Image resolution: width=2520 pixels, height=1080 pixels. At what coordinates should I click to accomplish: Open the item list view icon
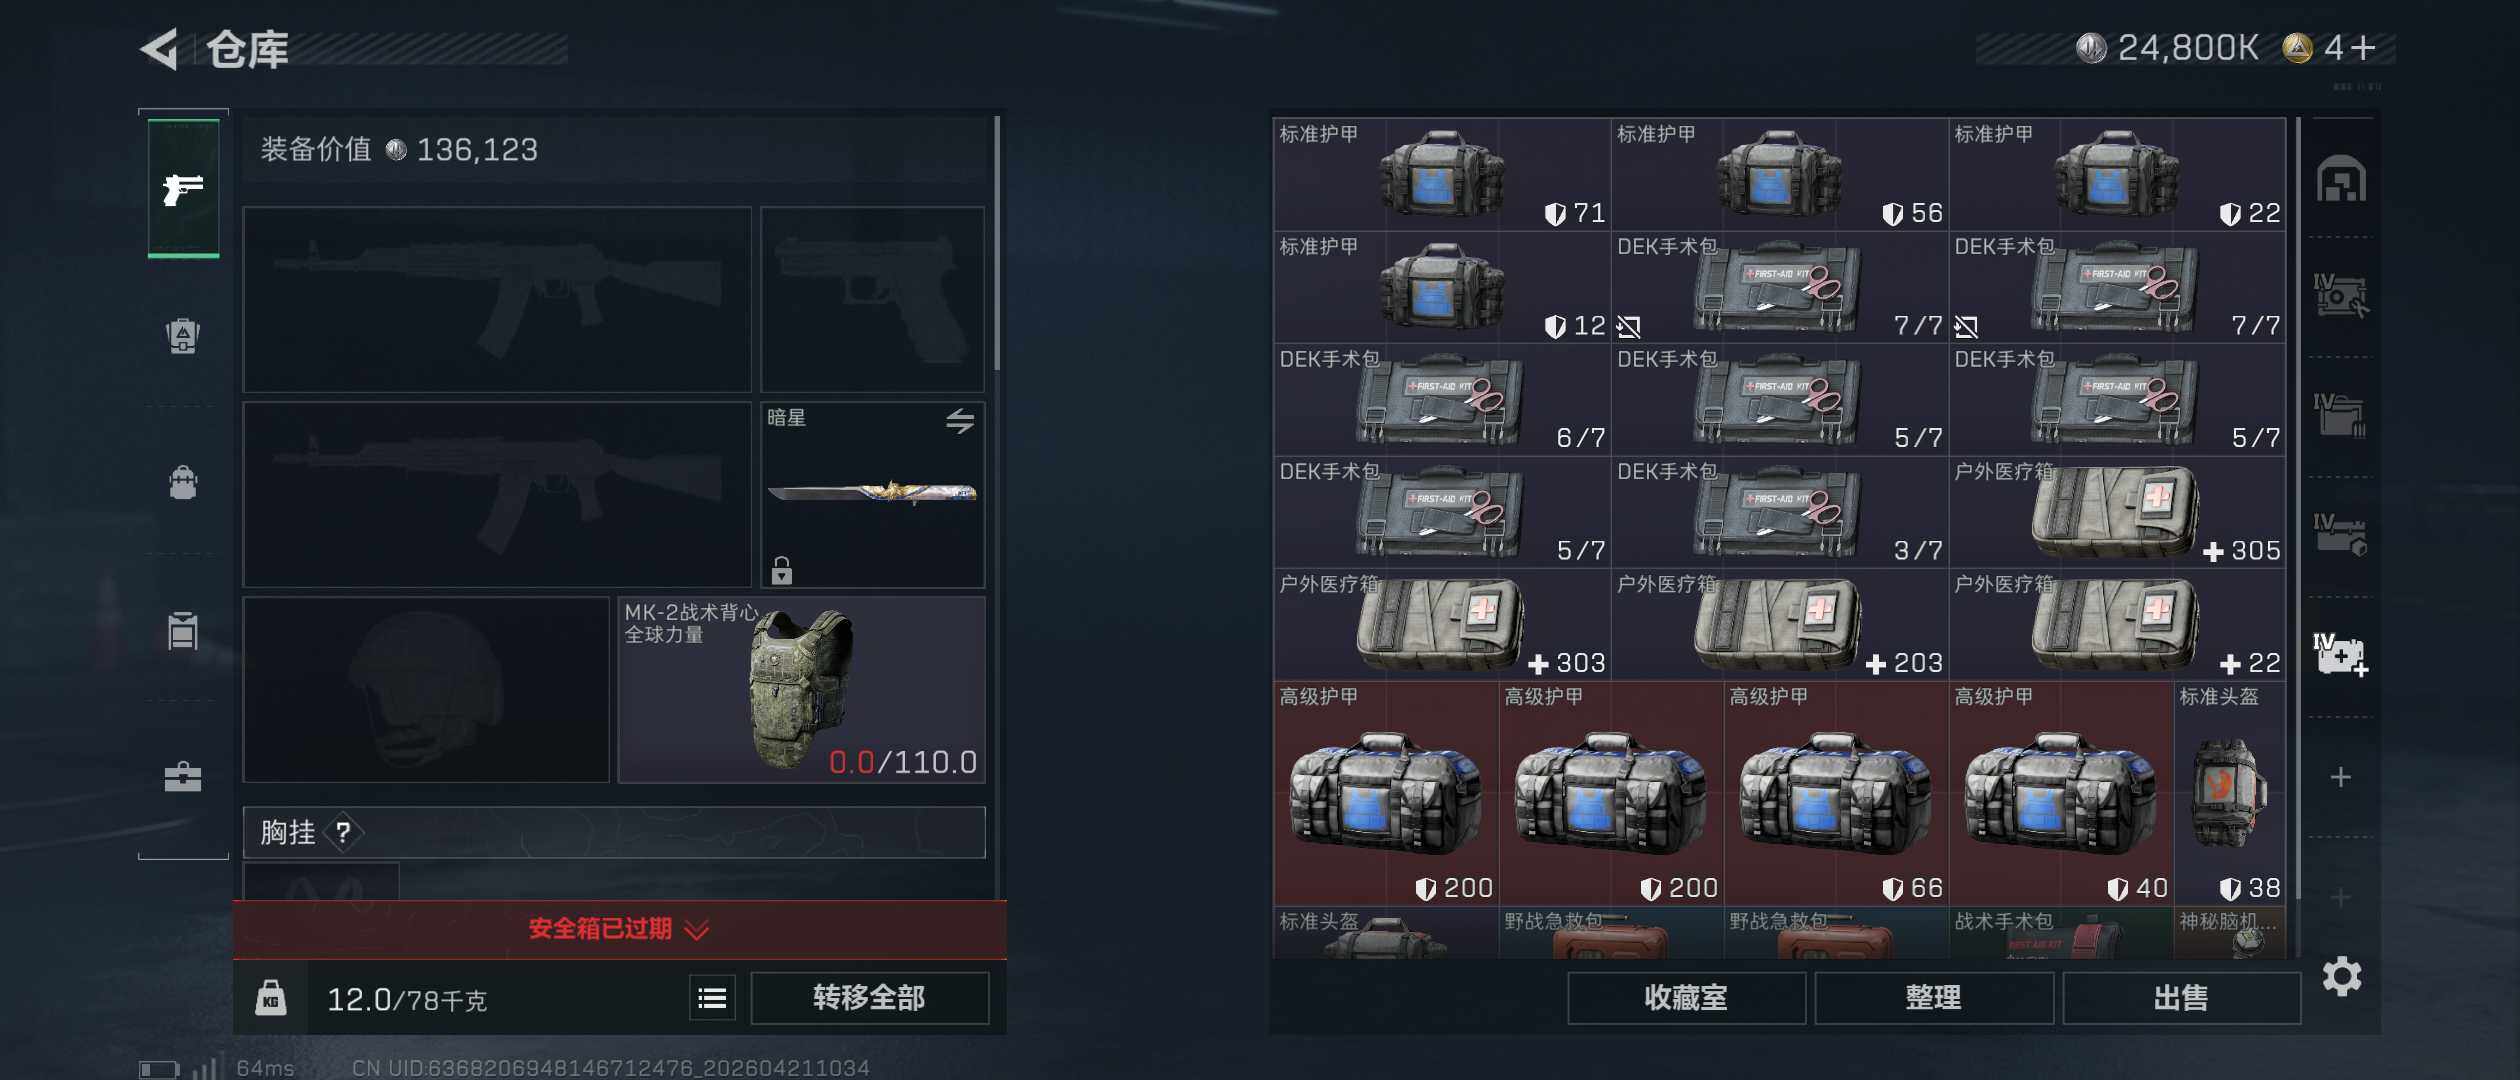(x=712, y=998)
